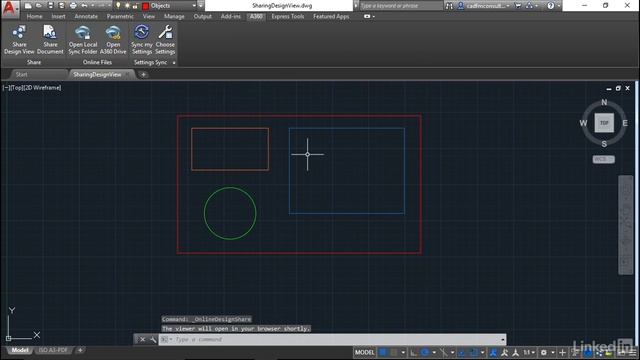Open snap mode settings dropdown arrow
Screen dimensions: 640x360
(403, 353)
